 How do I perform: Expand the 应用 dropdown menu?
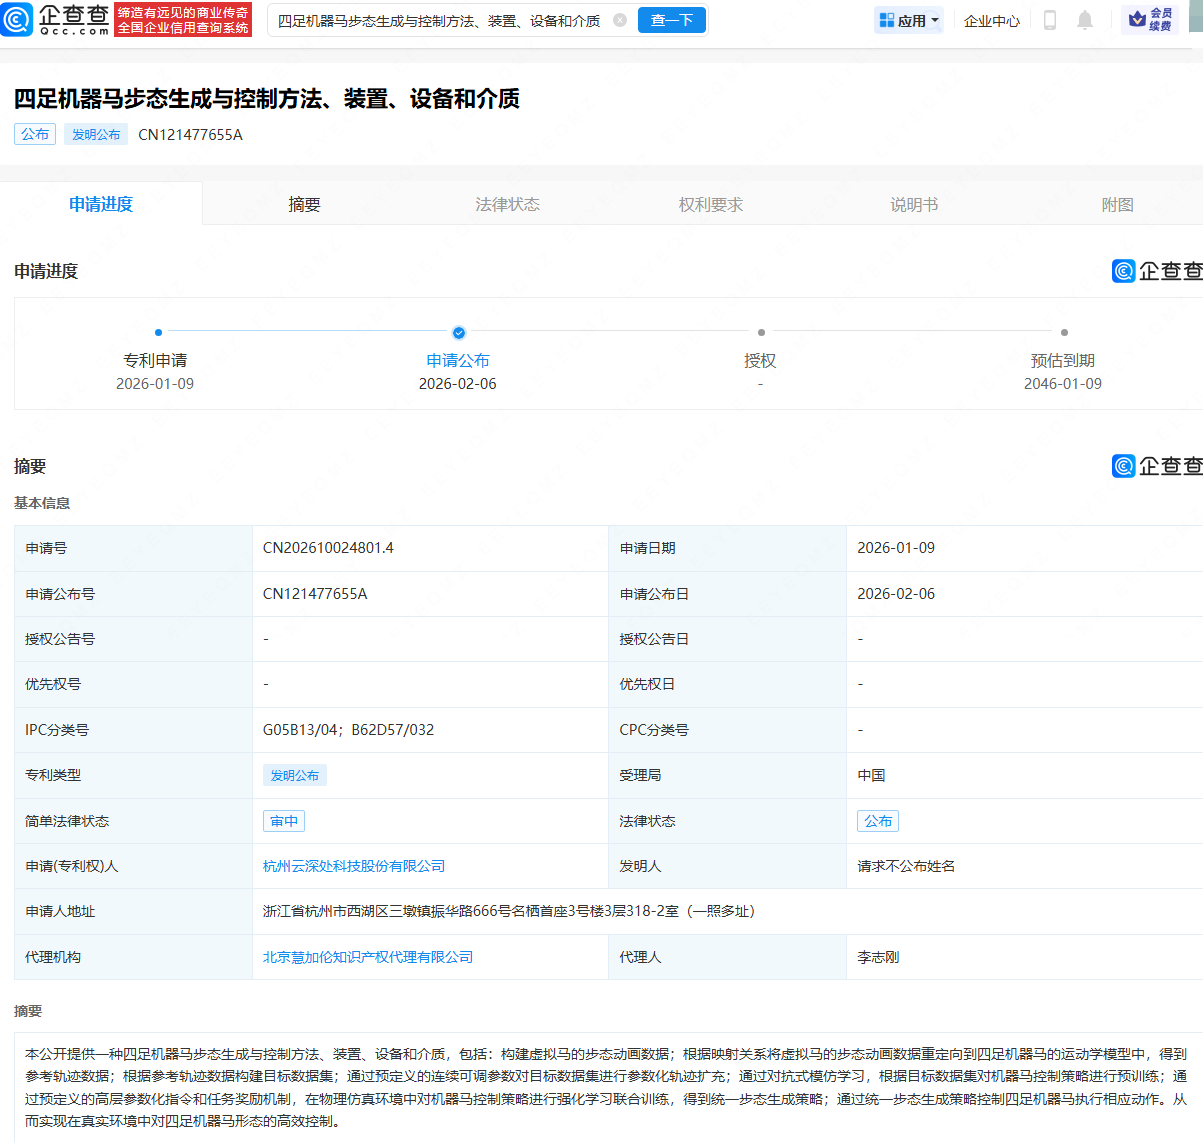pyautogui.click(x=909, y=20)
